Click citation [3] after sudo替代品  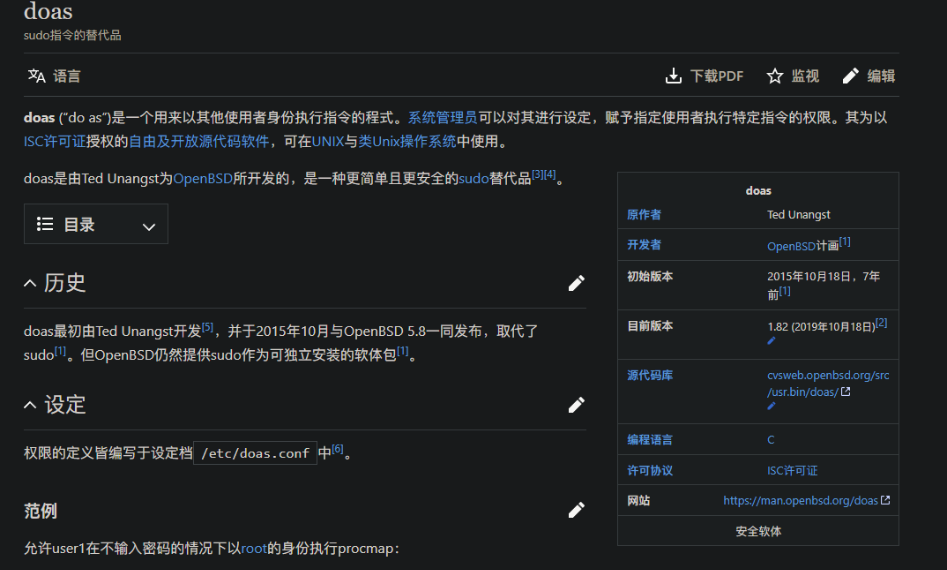(x=538, y=175)
